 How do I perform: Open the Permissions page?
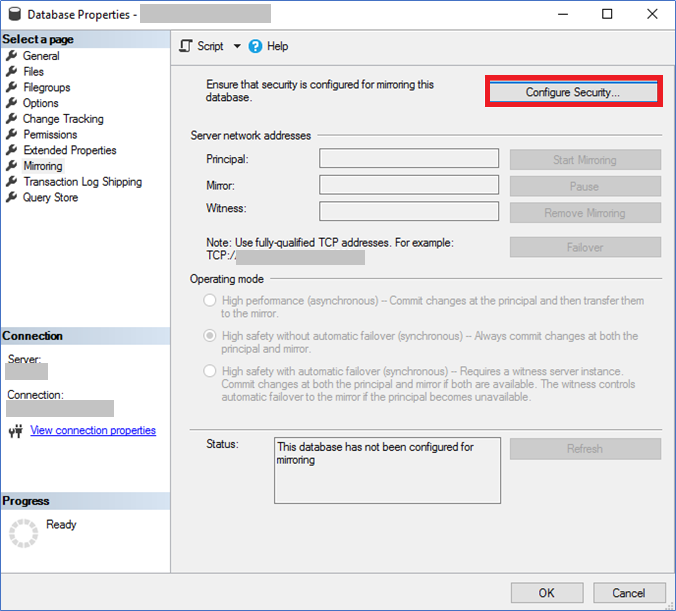[50, 135]
